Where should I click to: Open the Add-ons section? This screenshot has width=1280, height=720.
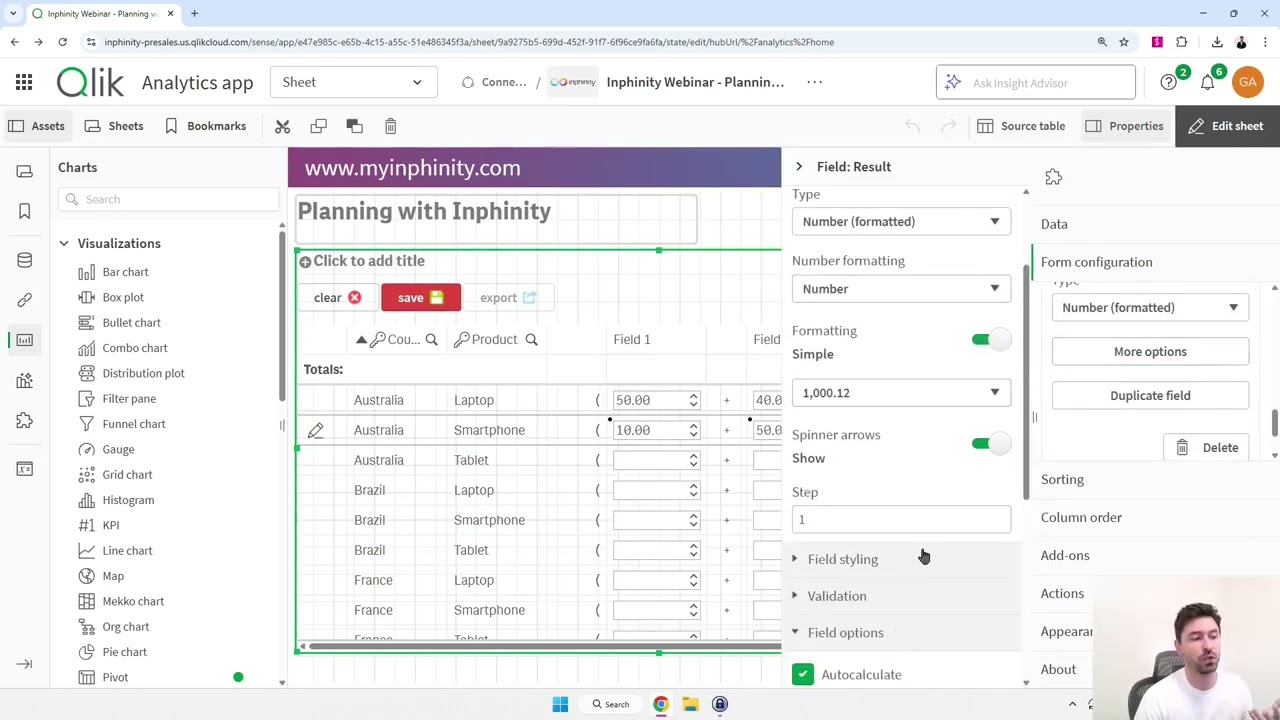1065,556
